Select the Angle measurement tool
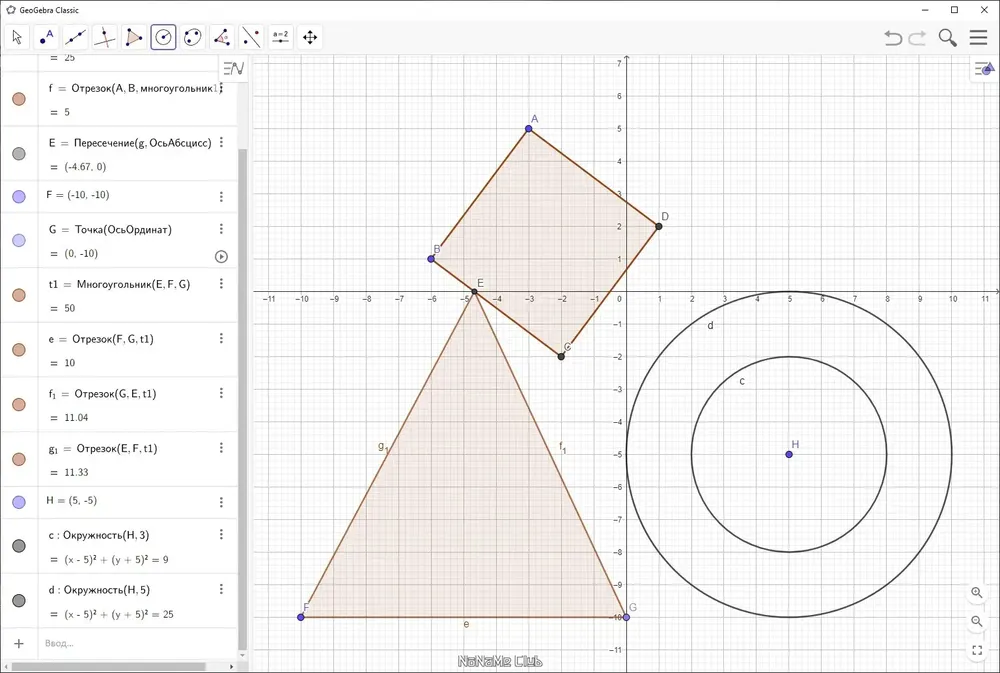1000x673 pixels. (x=222, y=37)
